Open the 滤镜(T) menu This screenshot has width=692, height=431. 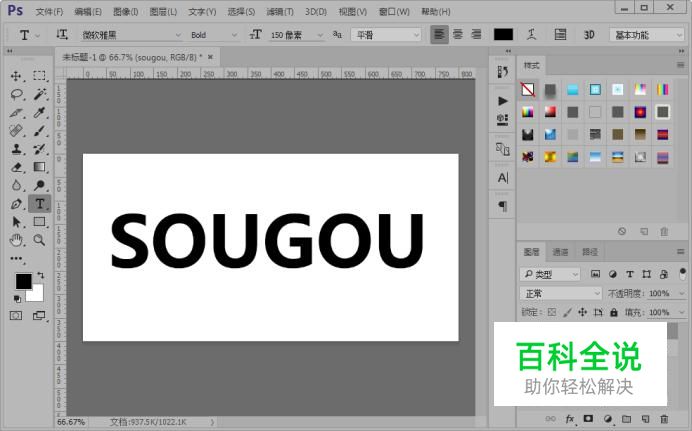(x=280, y=11)
